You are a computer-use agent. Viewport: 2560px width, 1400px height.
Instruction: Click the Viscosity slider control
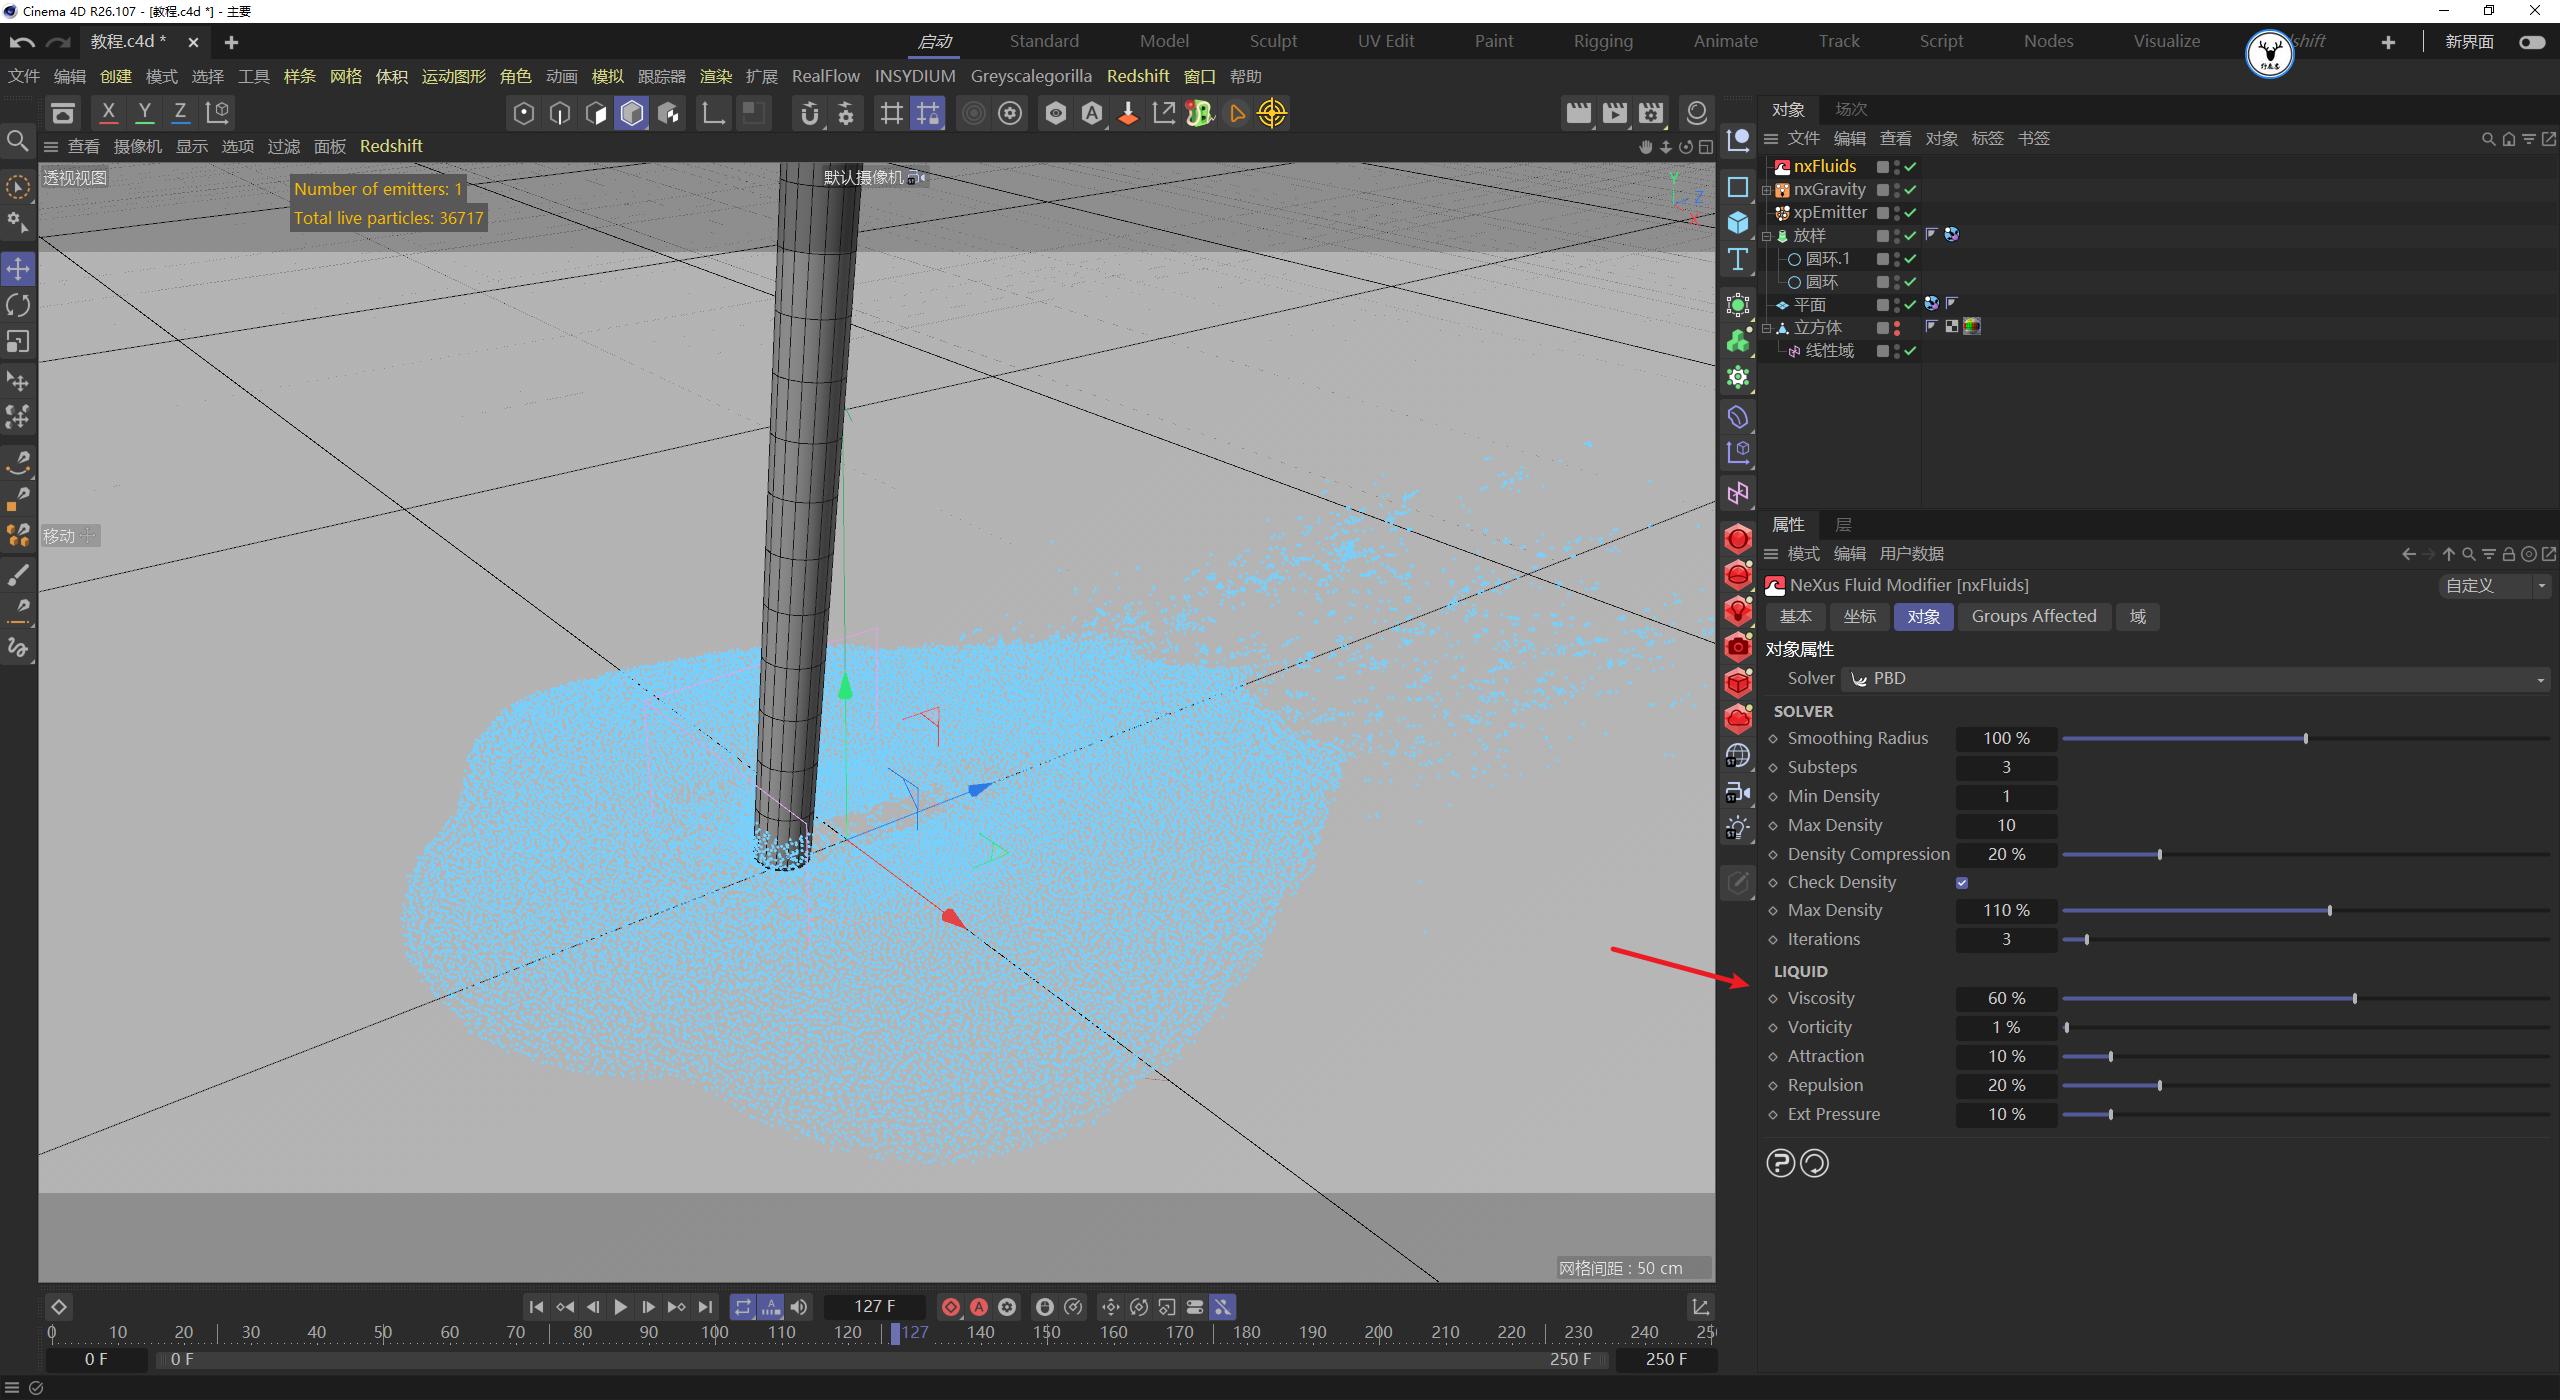tap(2354, 997)
